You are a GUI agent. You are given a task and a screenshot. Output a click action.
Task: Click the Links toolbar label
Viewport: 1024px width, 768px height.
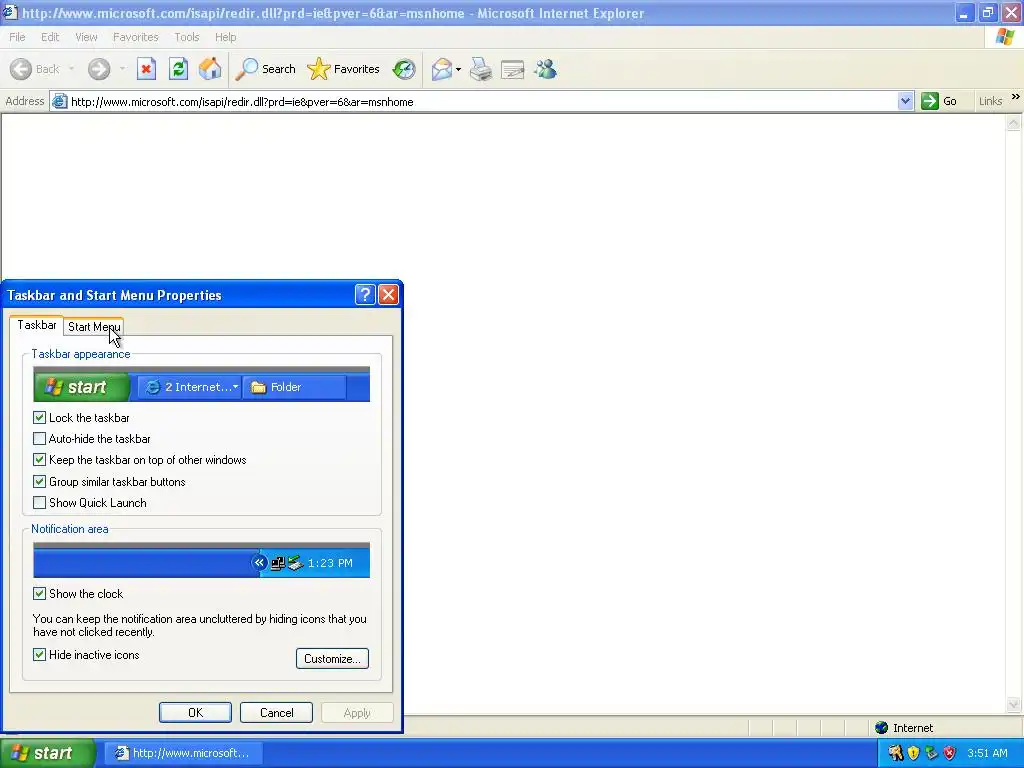[x=990, y=101]
